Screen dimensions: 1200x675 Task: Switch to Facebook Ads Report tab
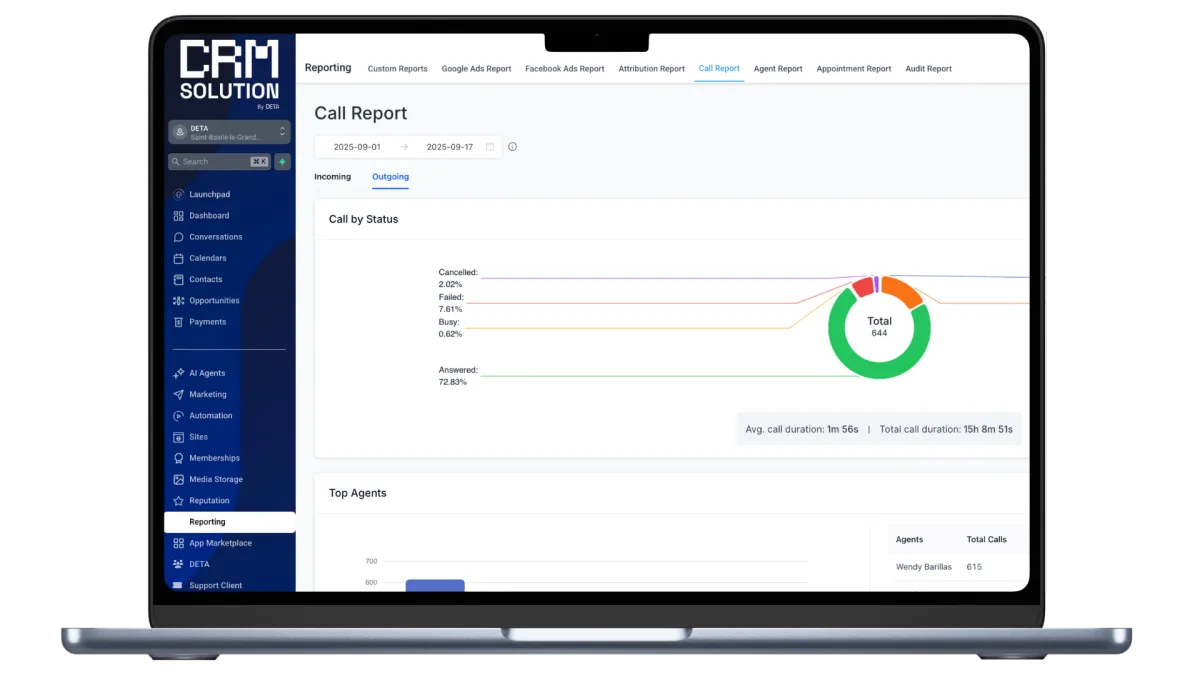(565, 69)
